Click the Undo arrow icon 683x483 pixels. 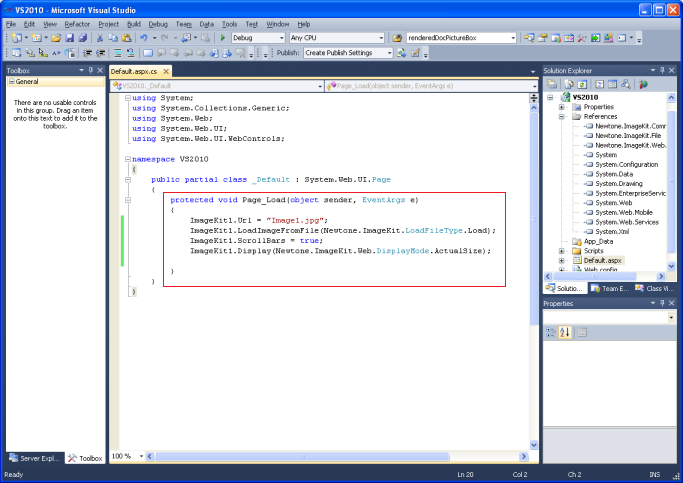click(x=144, y=38)
